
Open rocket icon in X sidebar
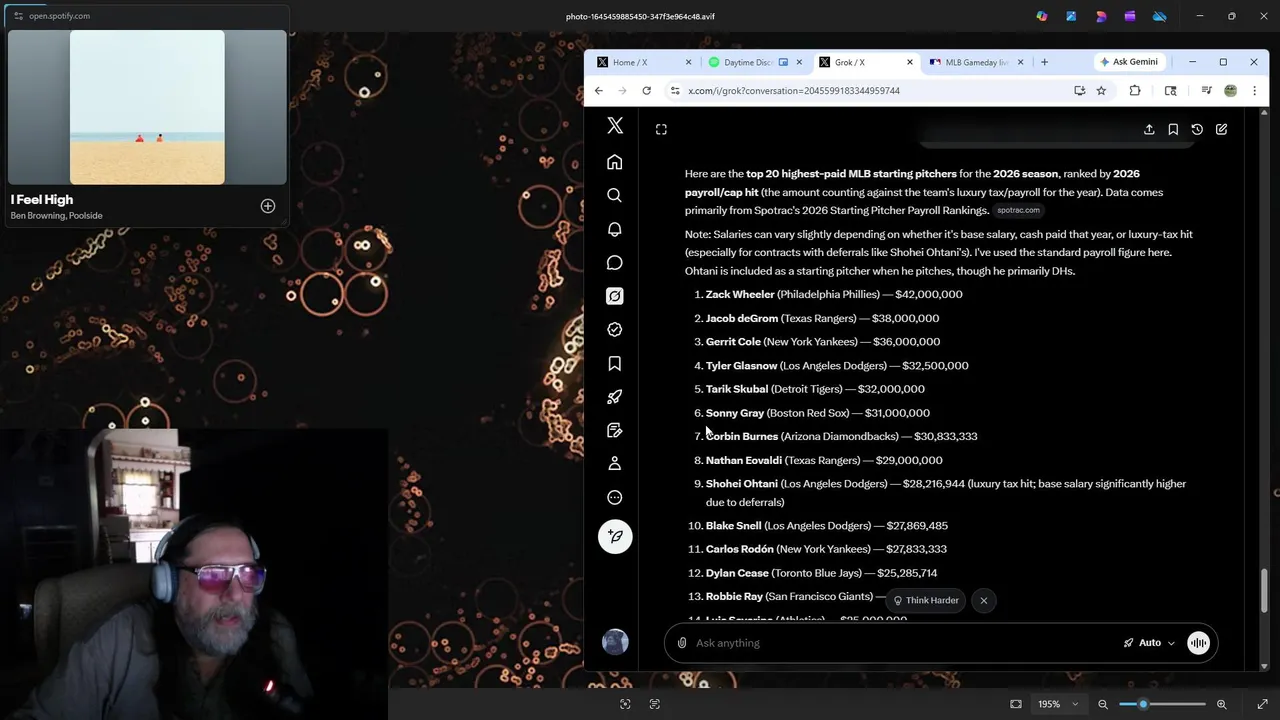[x=615, y=397]
